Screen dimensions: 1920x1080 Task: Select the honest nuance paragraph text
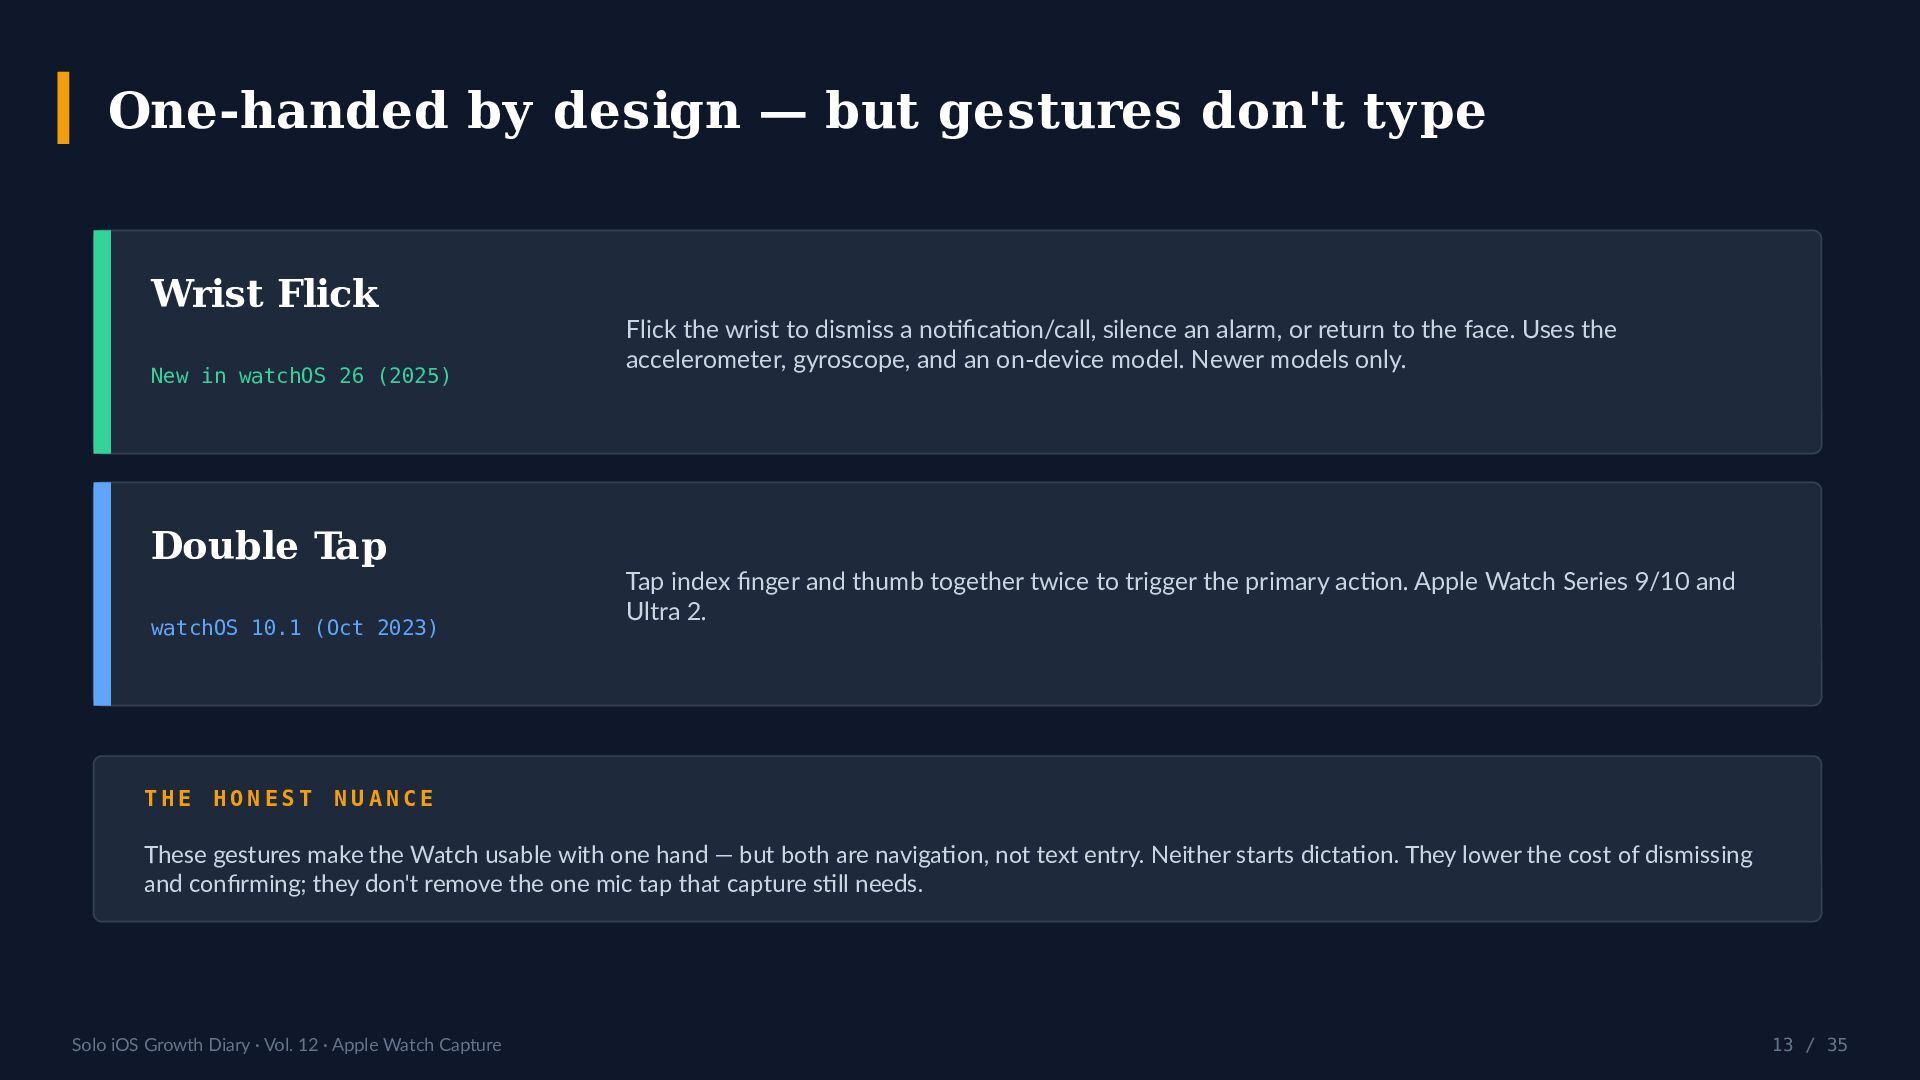[x=948, y=869]
